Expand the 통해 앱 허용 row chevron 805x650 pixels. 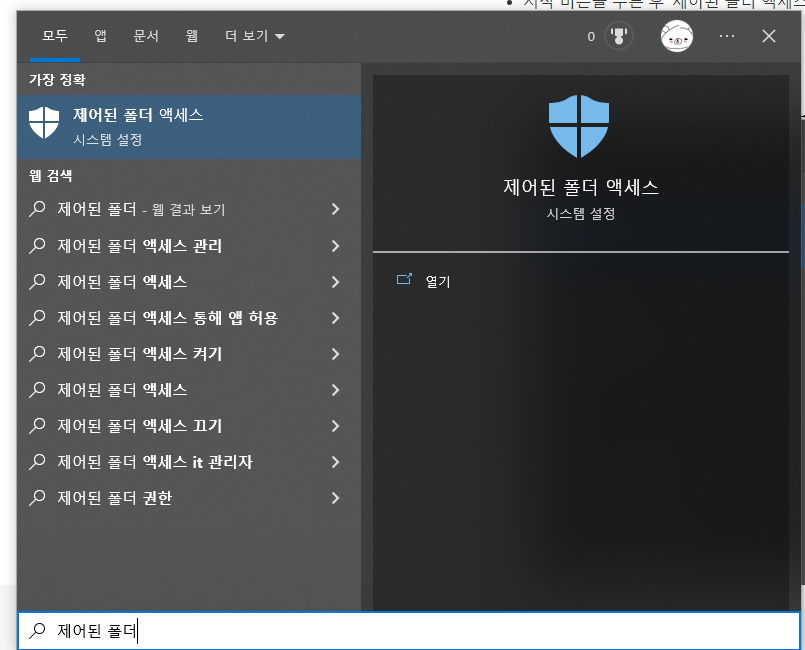click(x=335, y=318)
